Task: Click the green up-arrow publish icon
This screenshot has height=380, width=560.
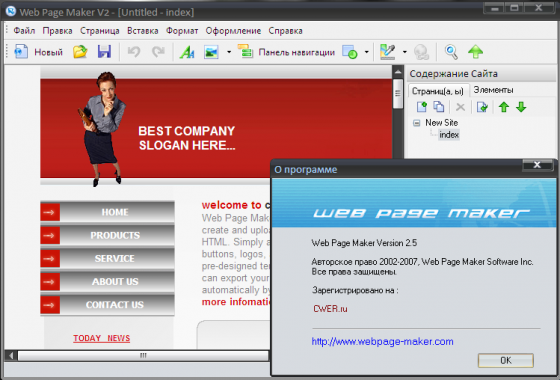Action: click(x=475, y=52)
